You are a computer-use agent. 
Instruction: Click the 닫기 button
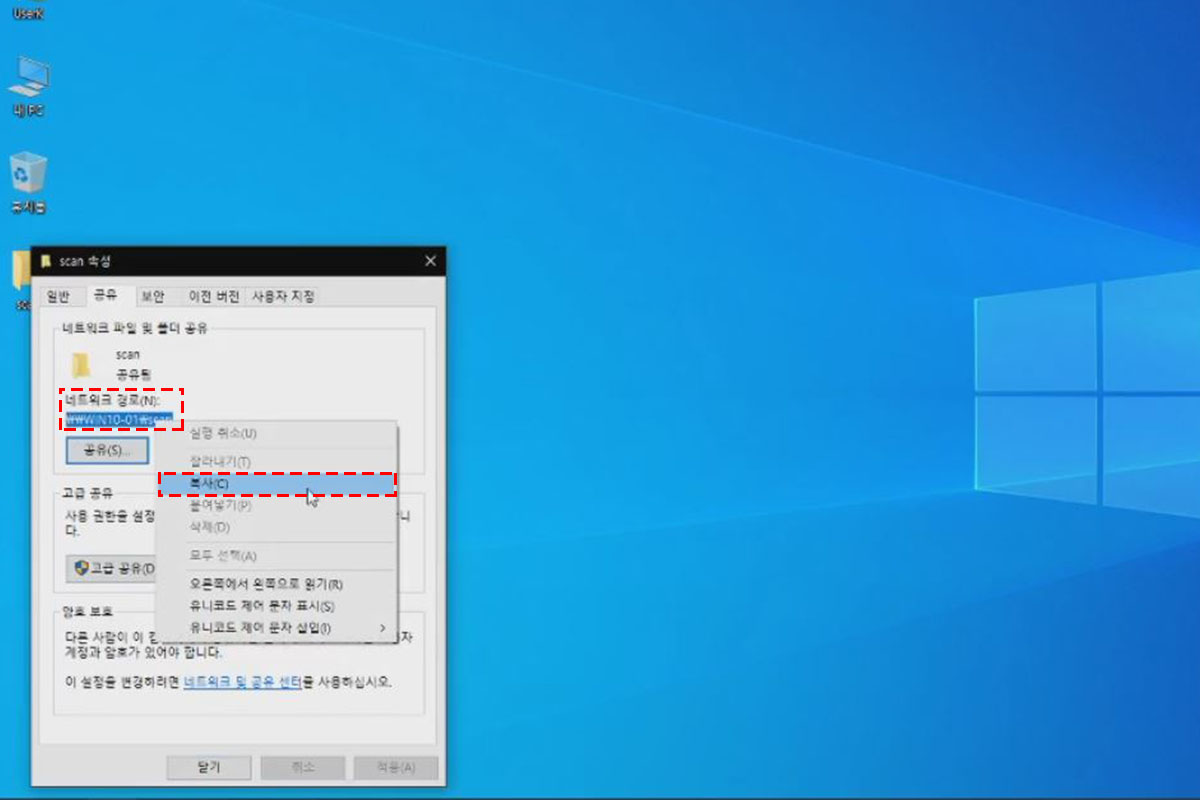tap(208, 767)
